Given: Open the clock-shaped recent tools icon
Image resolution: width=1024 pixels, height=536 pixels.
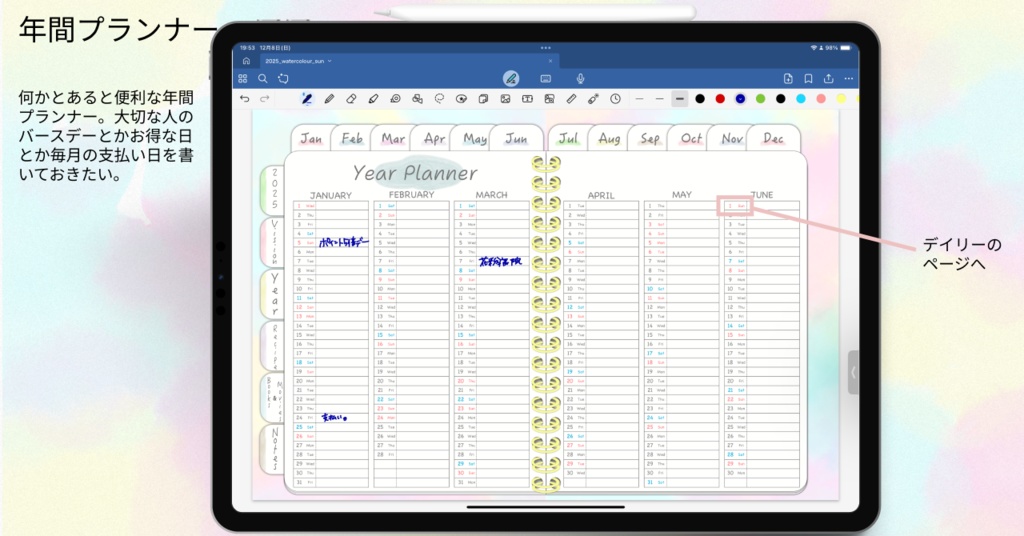Looking at the screenshot, I should click(615, 99).
